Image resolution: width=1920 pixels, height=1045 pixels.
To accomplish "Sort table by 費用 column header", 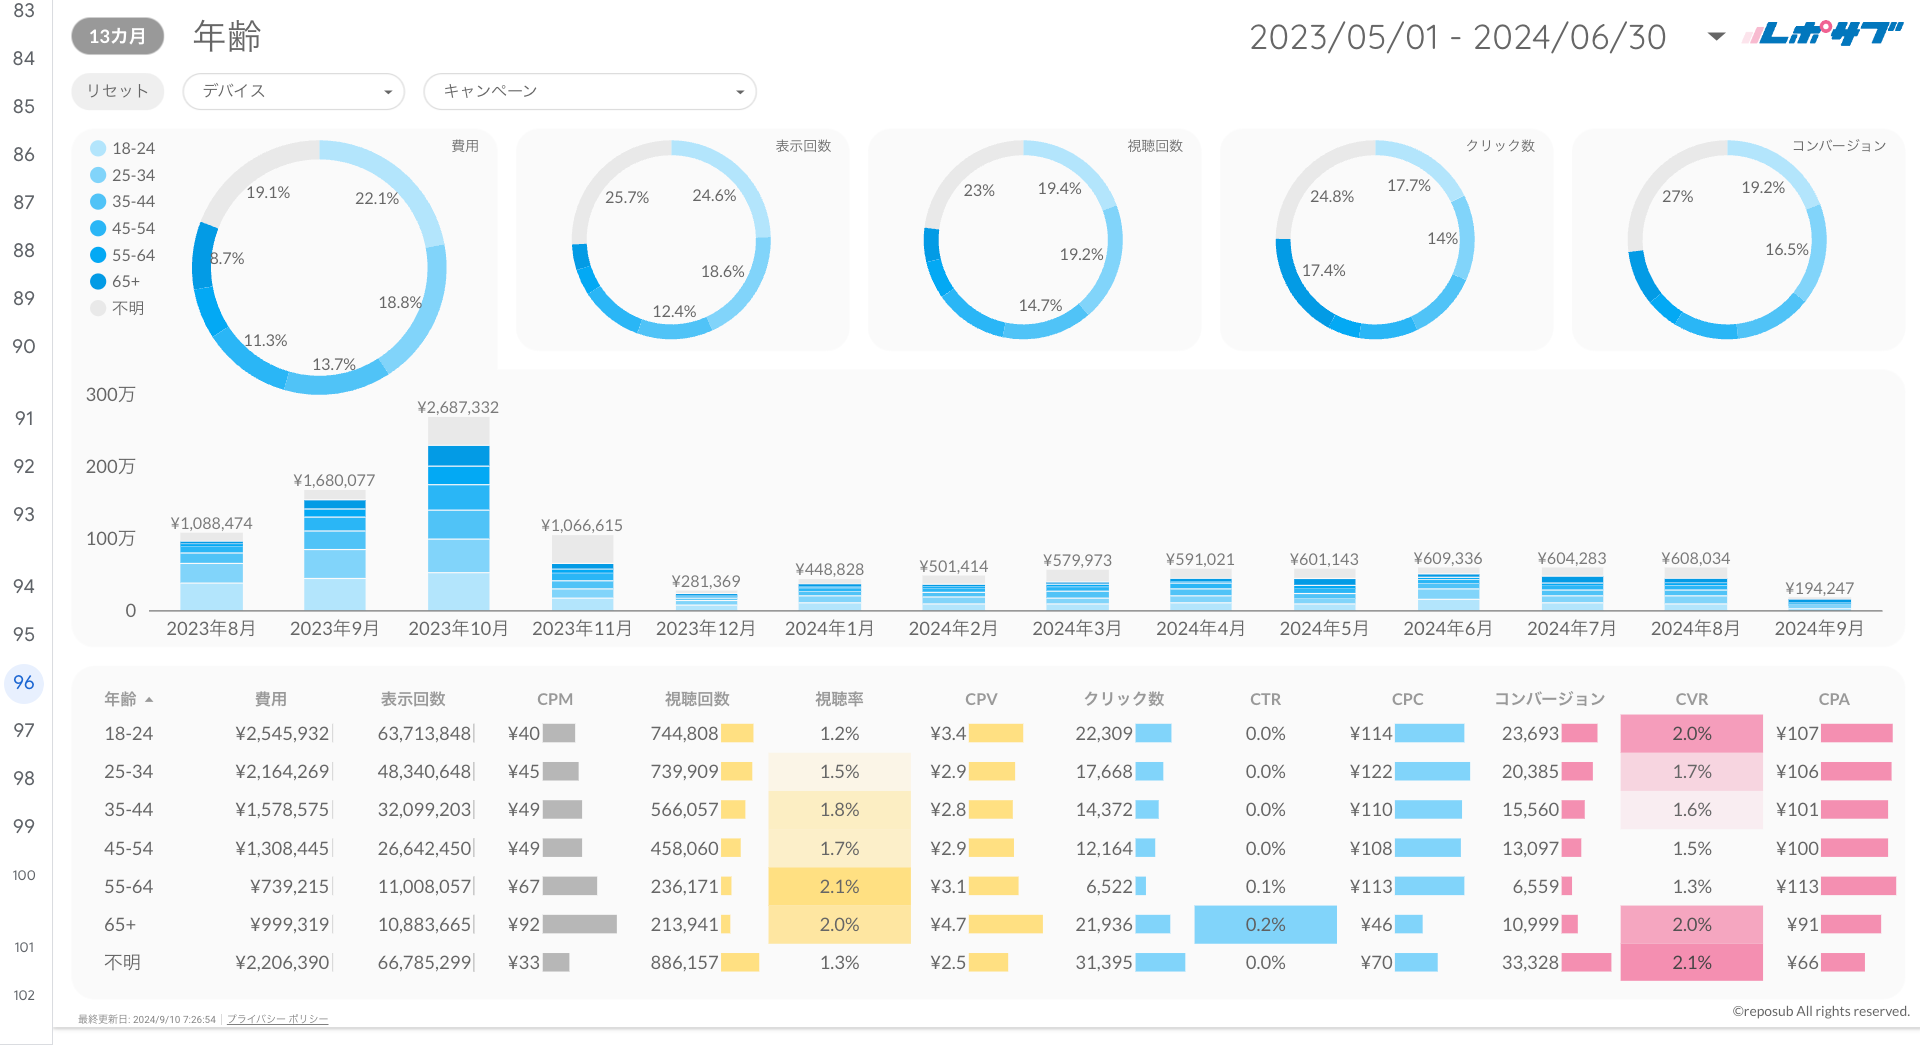I will [x=270, y=699].
